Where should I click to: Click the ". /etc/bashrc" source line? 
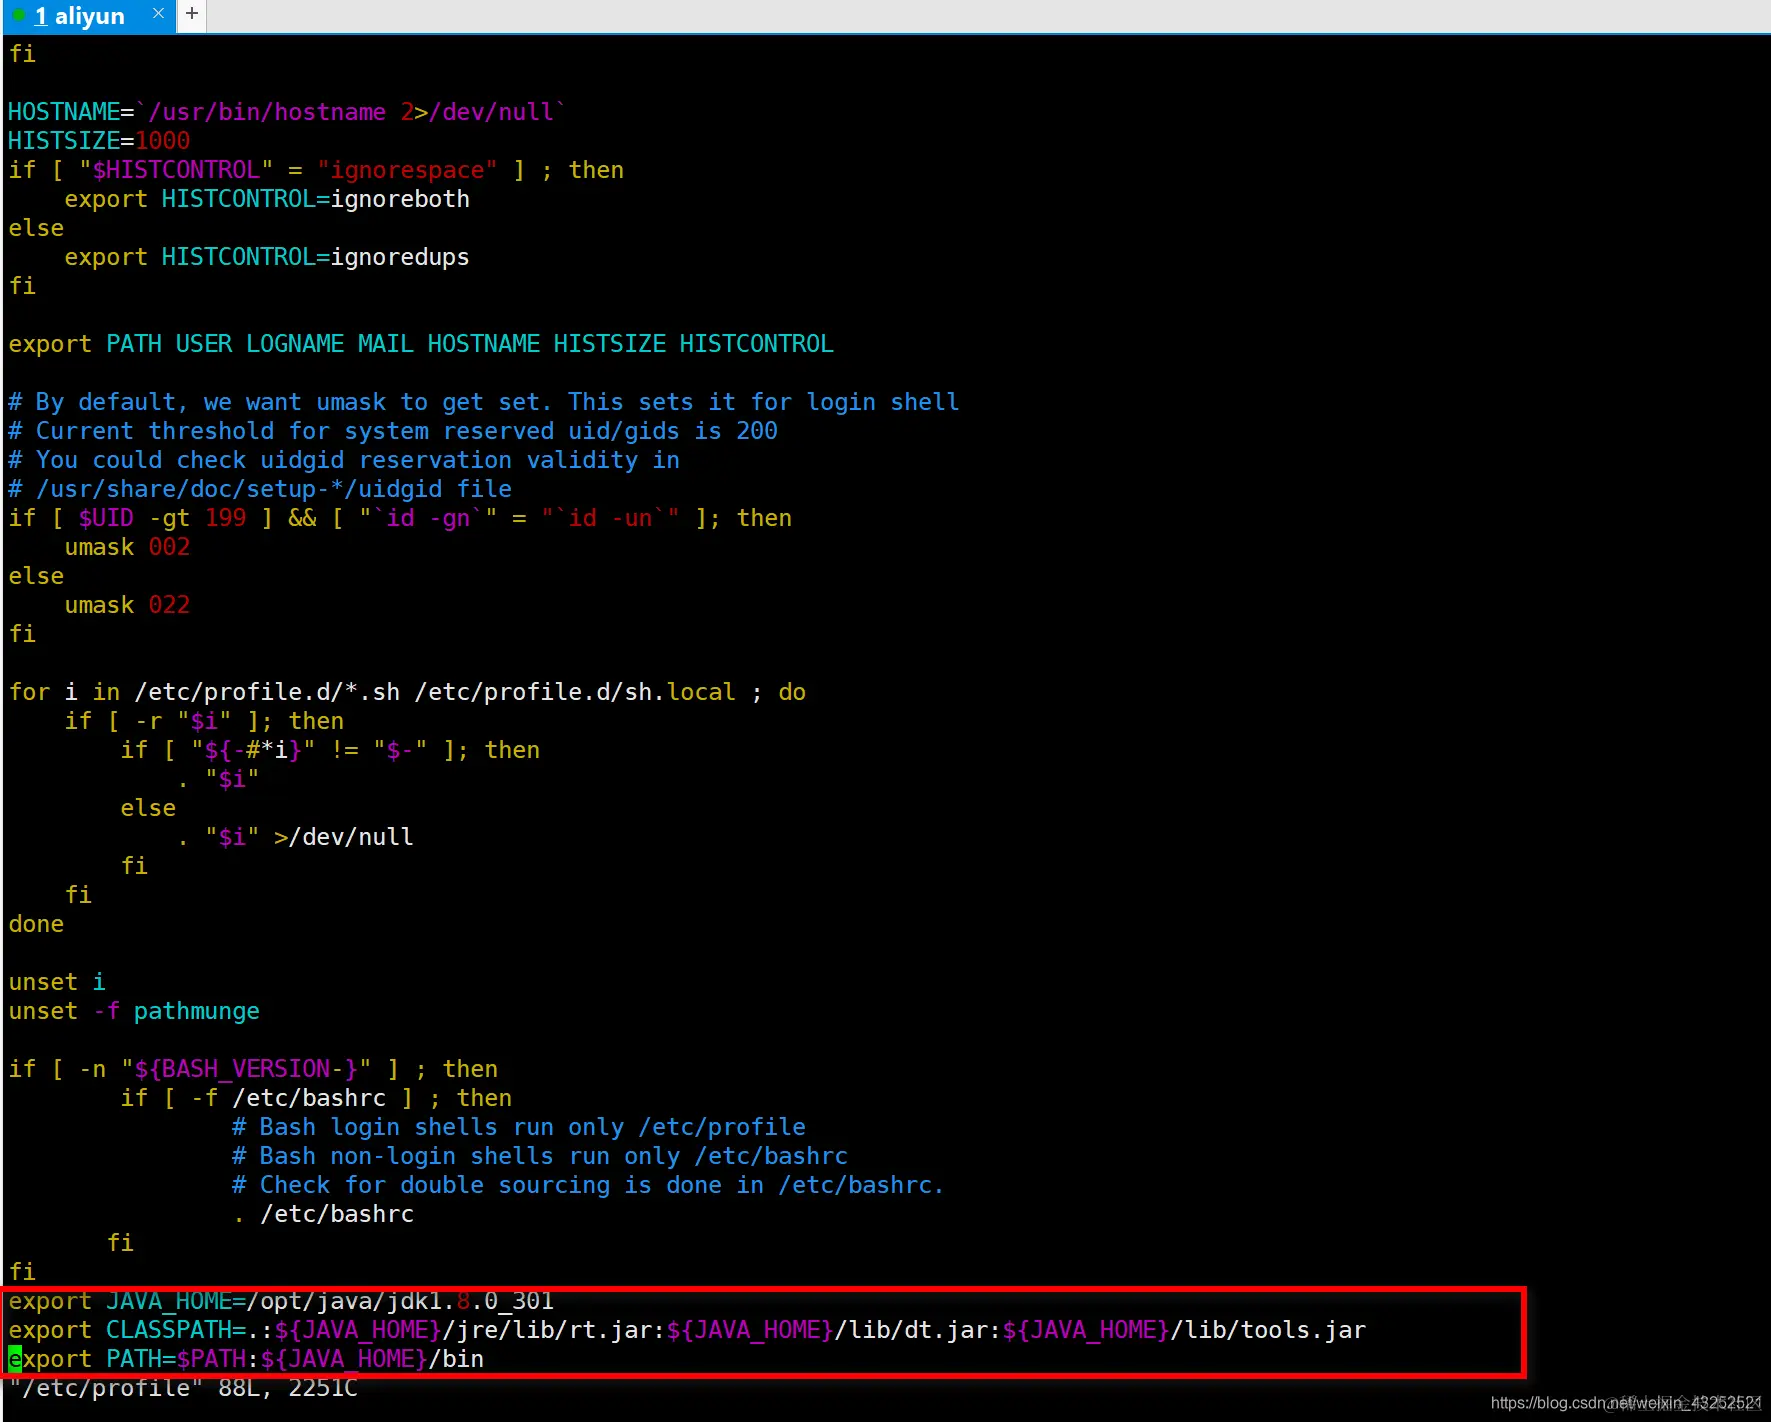point(323,1214)
